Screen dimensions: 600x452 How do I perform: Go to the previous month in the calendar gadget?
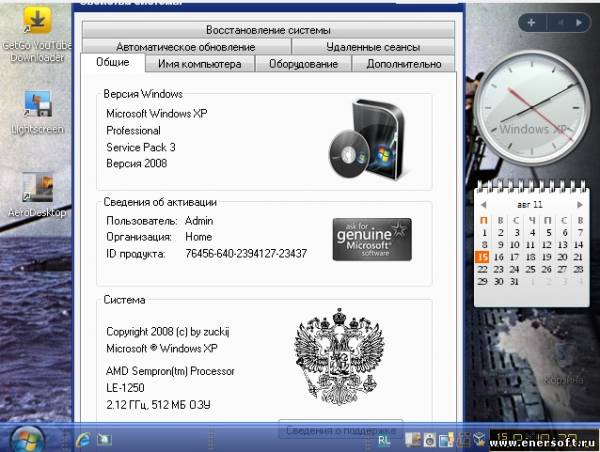483,205
